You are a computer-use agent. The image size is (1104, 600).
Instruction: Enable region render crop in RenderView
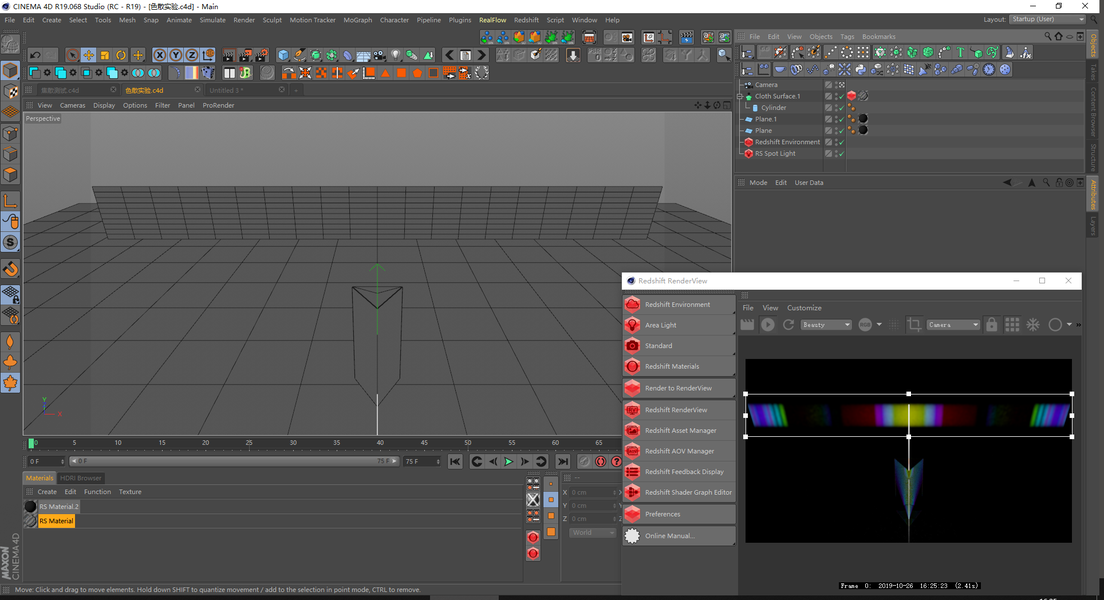(x=914, y=325)
